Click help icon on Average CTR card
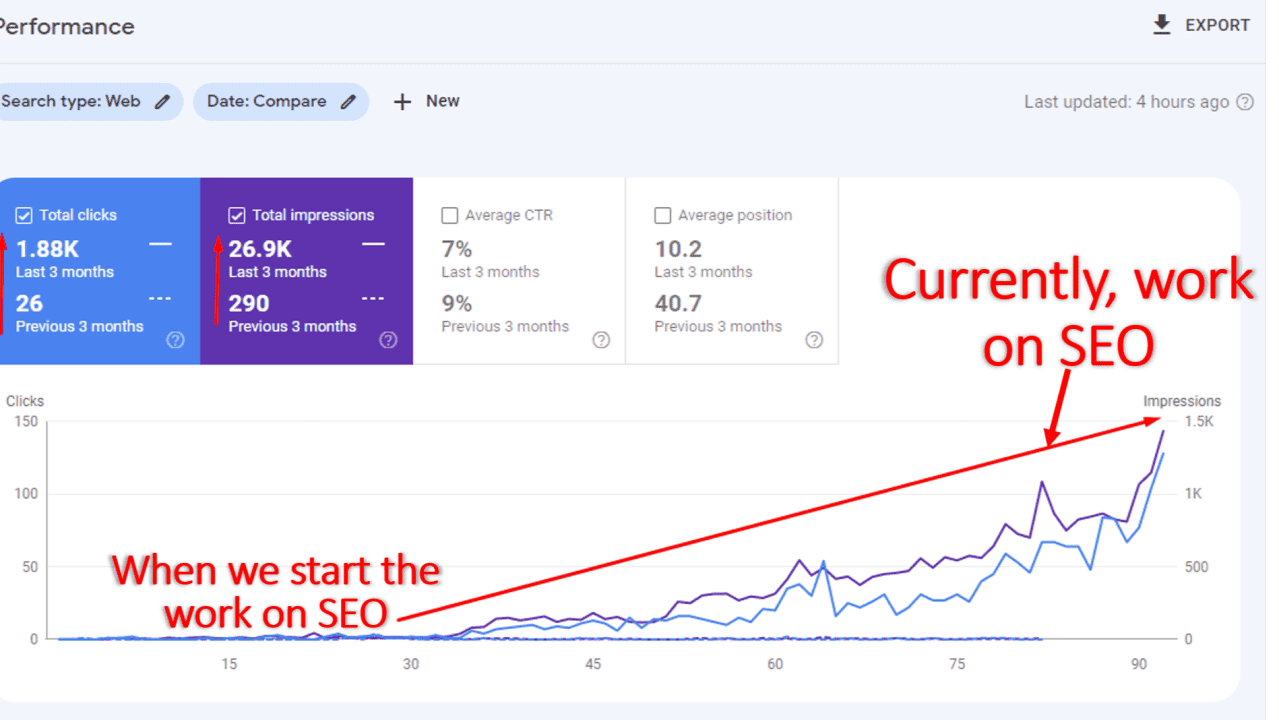The image size is (1279, 720). click(x=601, y=340)
